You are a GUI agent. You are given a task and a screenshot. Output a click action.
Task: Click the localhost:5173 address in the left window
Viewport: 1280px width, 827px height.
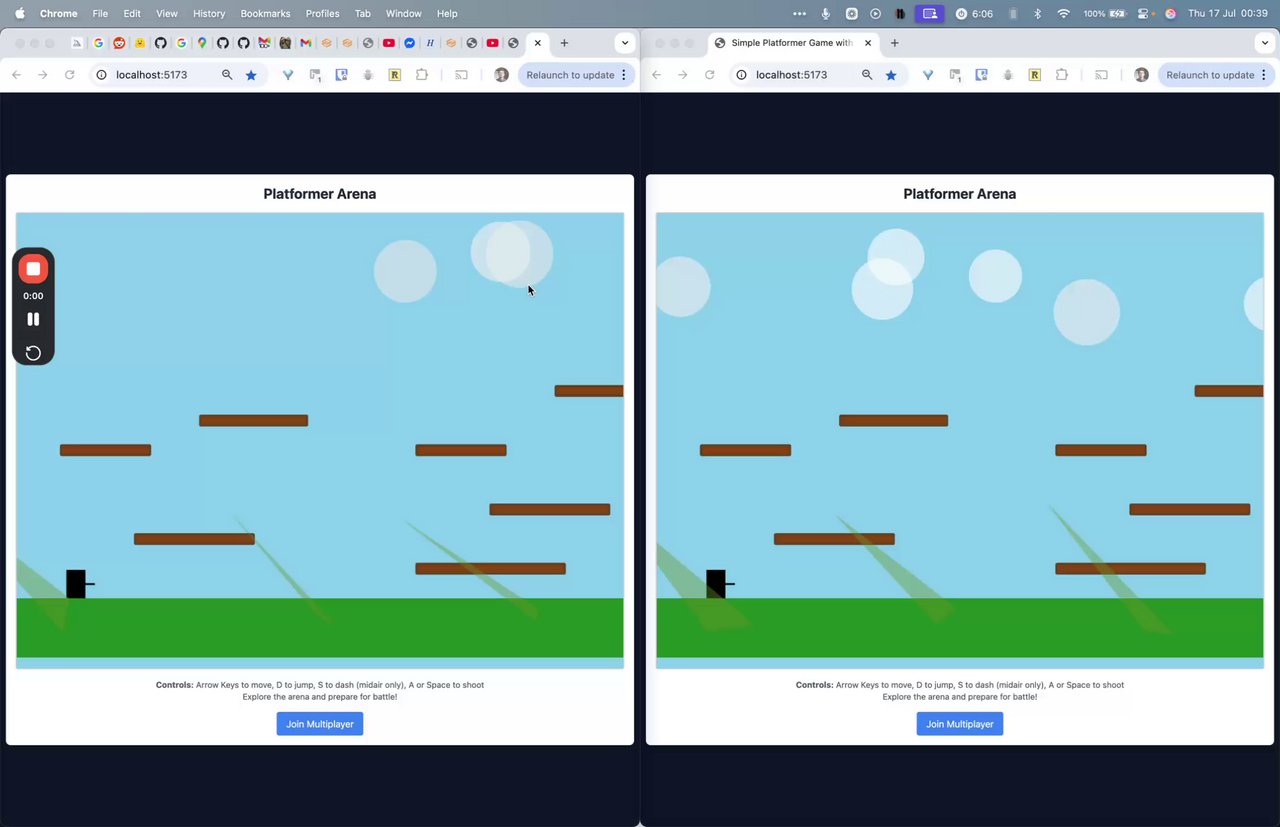(151, 75)
